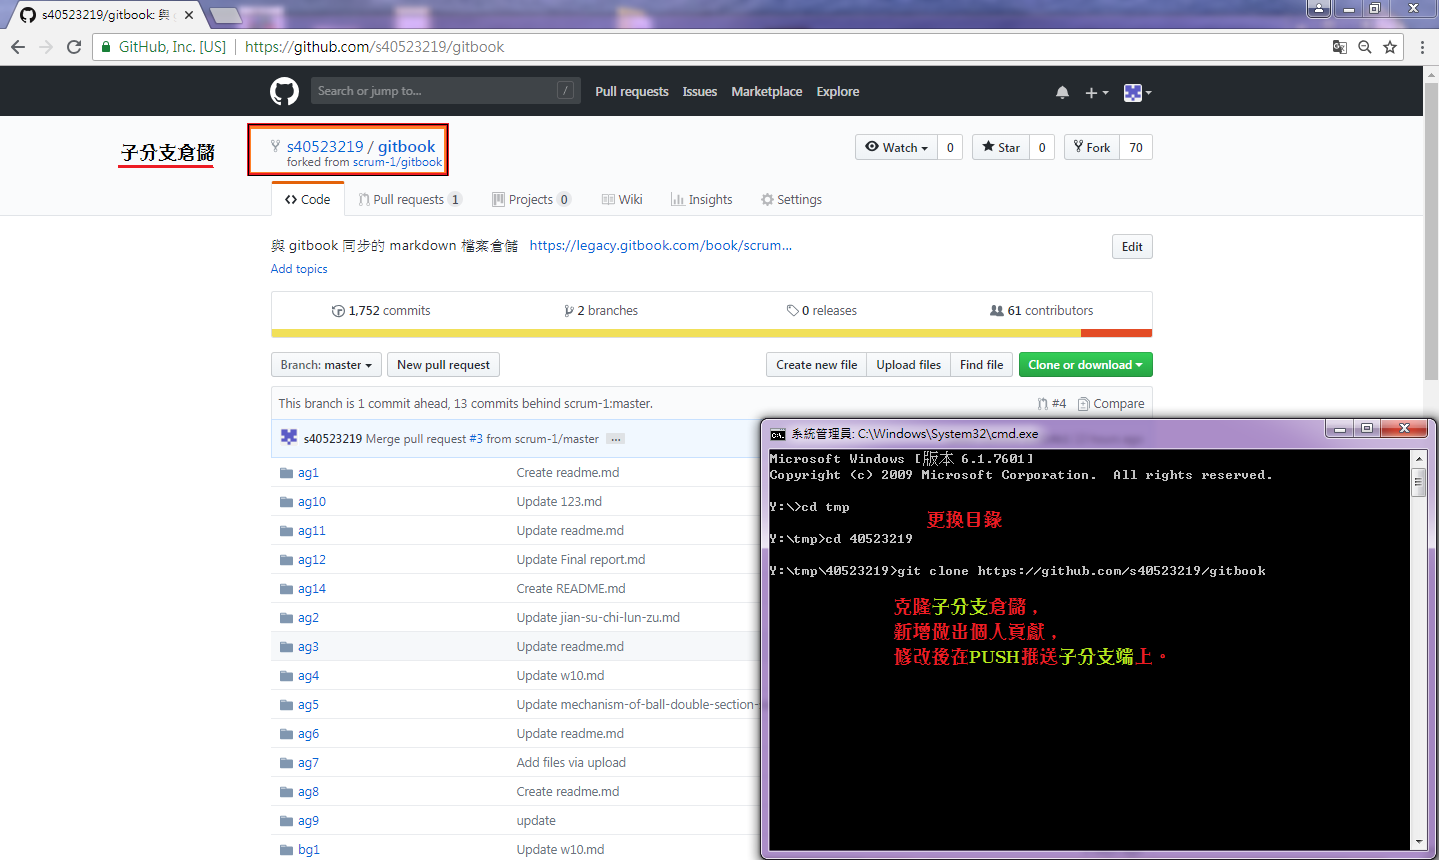Open the #3 pull request link in commit
The width and height of the screenshot is (1439, 860).
pos(476,439)
